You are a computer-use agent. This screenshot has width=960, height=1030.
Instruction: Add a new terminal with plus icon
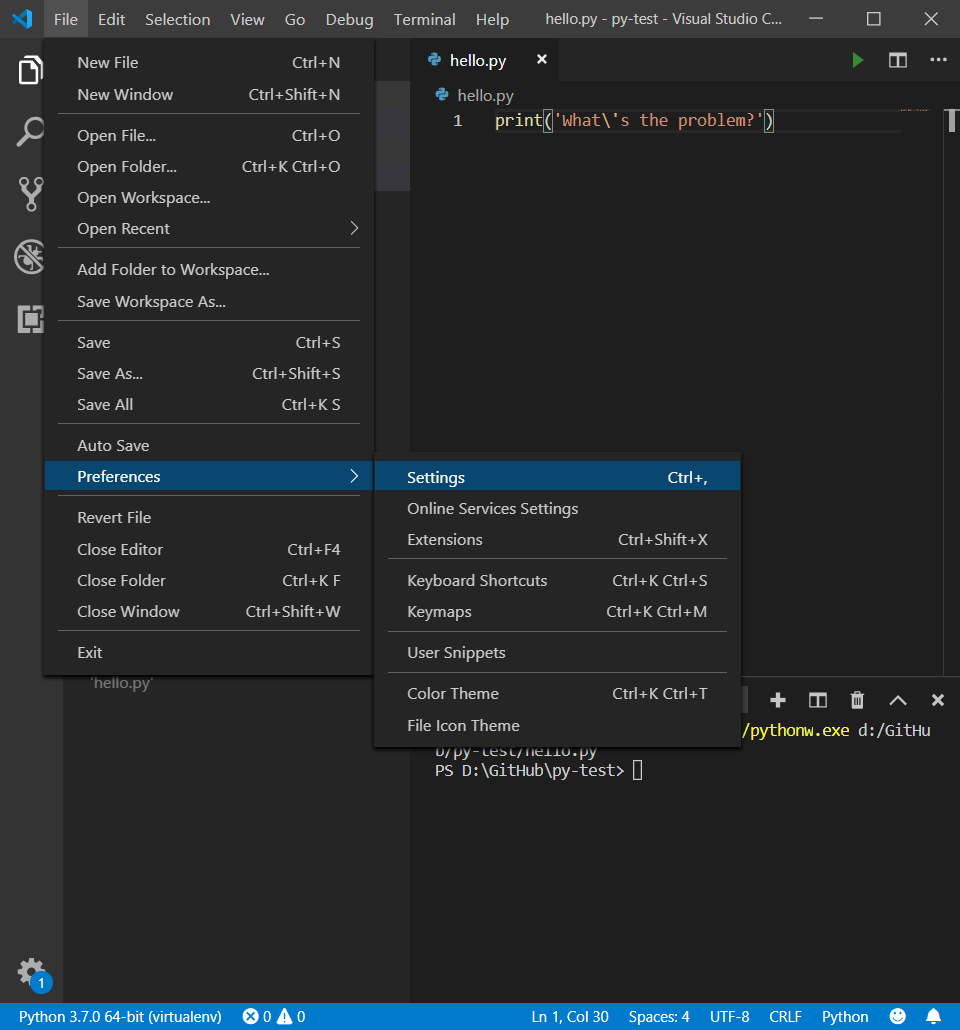coord(778,700)
